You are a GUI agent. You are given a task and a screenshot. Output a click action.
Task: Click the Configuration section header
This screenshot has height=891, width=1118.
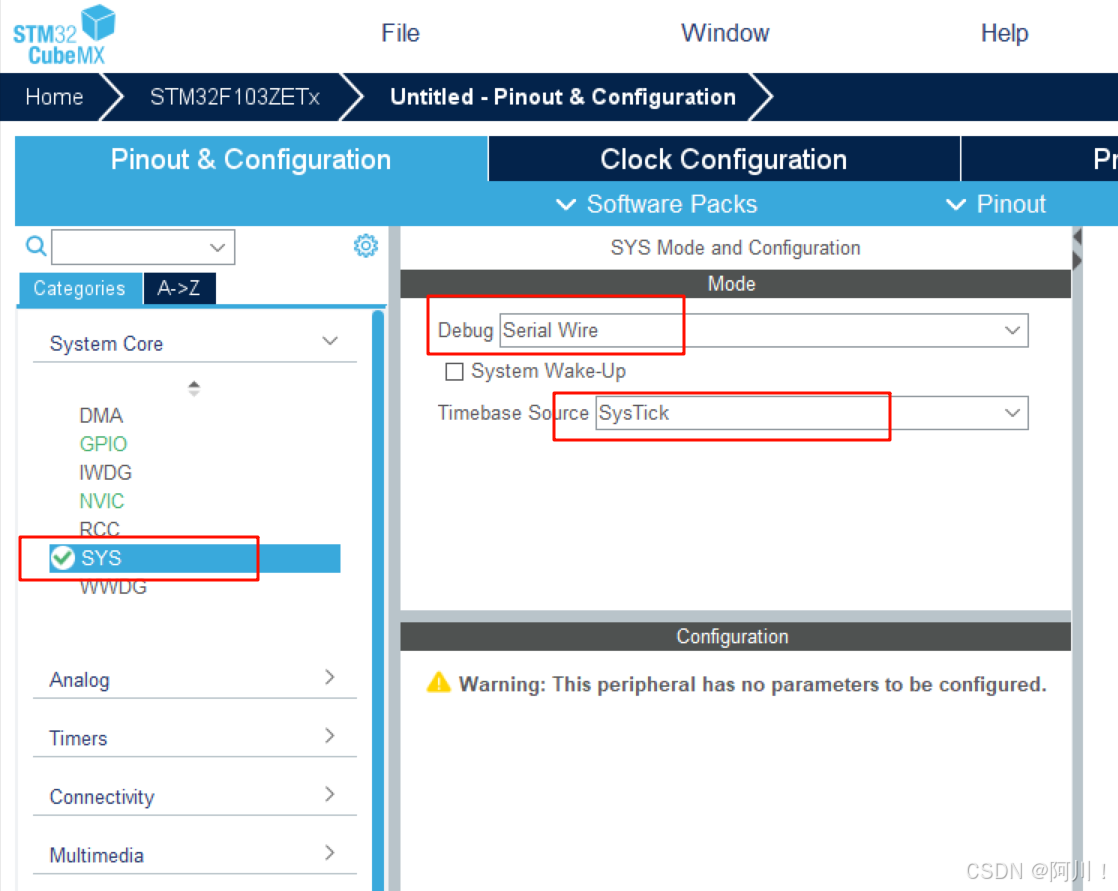click(735, 637)
